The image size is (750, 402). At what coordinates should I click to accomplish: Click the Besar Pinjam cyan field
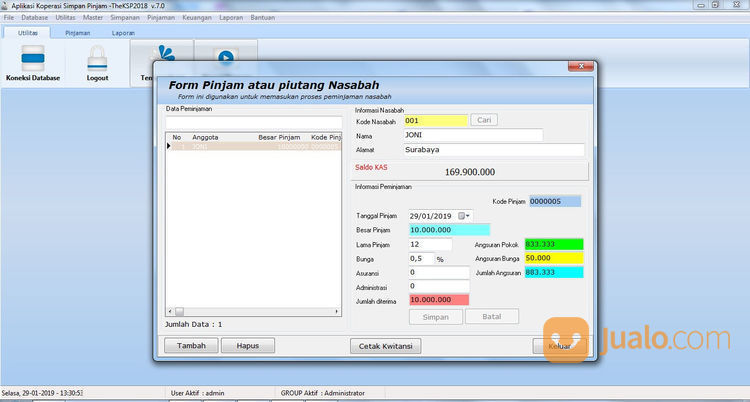[x=450, y=230]
